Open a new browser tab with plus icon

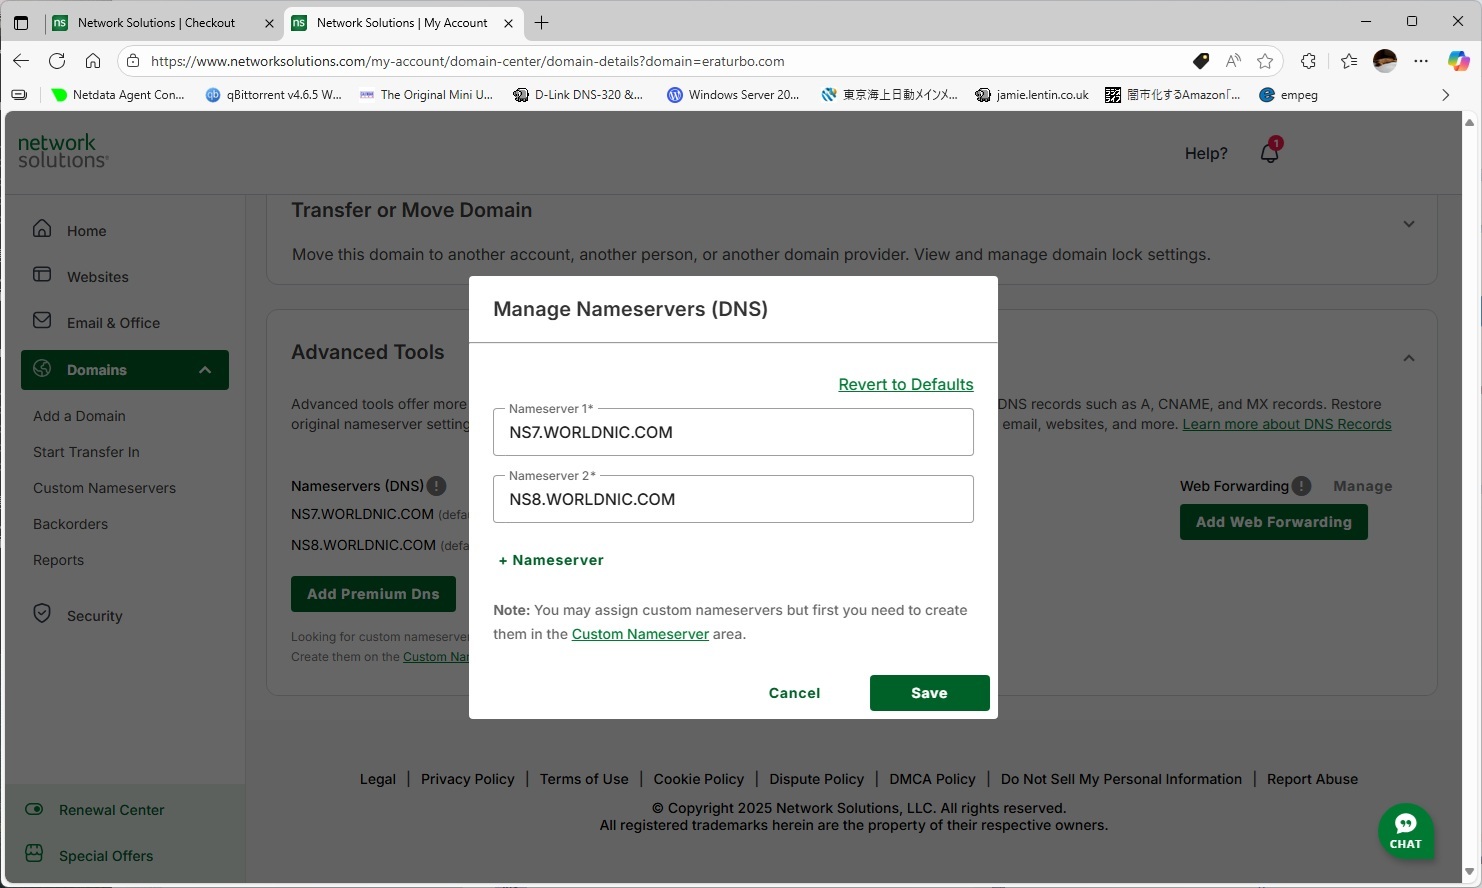tap(542, 22)
